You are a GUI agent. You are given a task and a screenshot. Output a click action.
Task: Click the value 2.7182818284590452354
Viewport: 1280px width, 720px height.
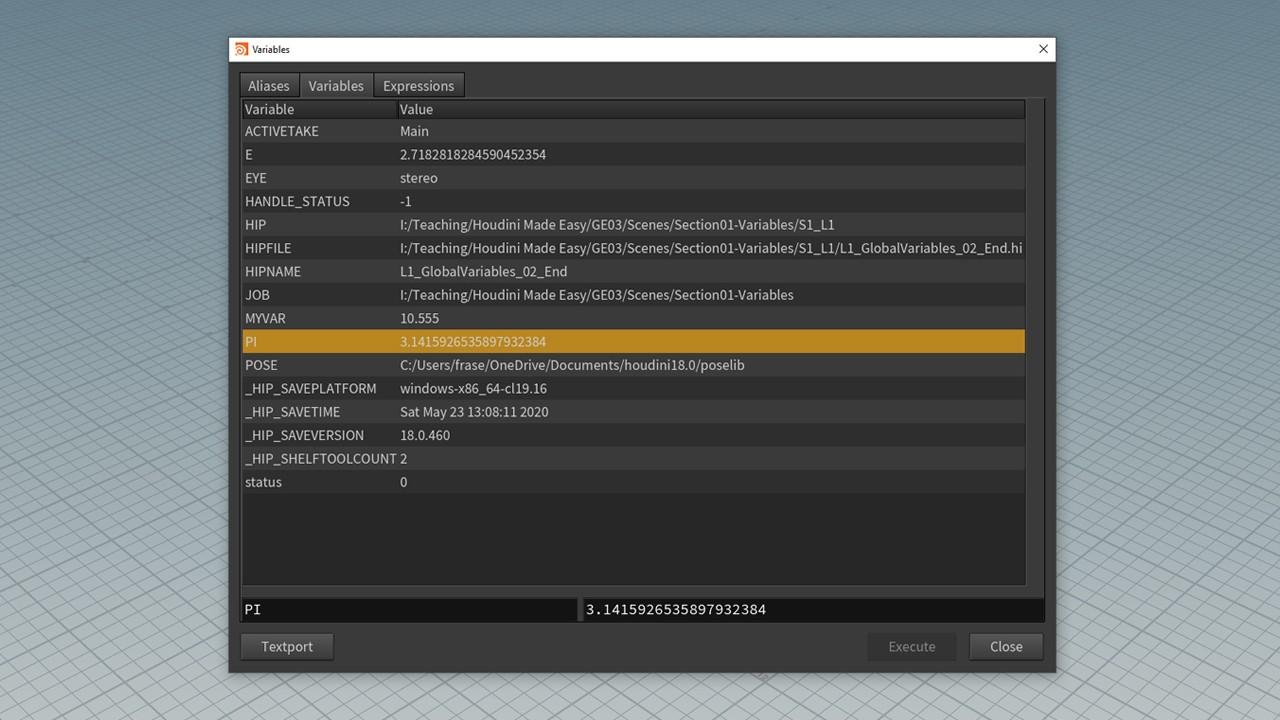coord(473,155)
